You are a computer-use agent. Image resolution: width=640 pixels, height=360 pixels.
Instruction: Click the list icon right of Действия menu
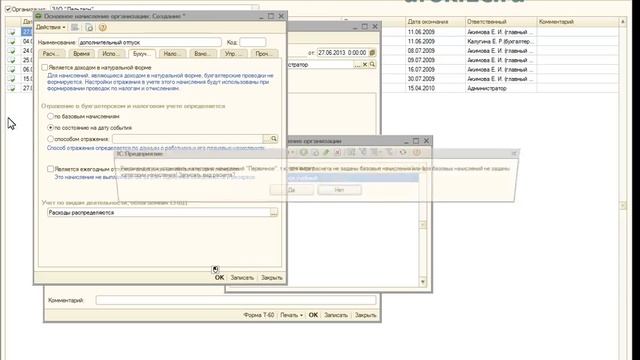pos(75,28)
